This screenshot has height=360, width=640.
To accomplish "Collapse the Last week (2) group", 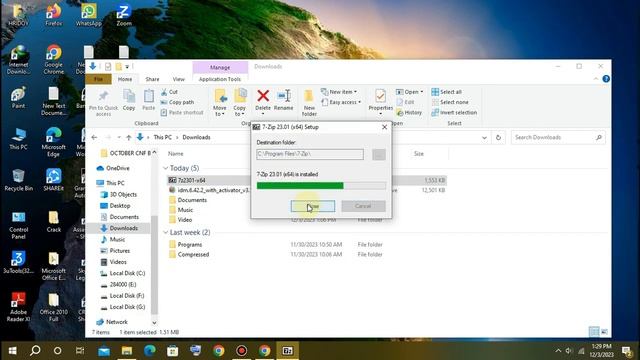I will click(x=165, y=232).
